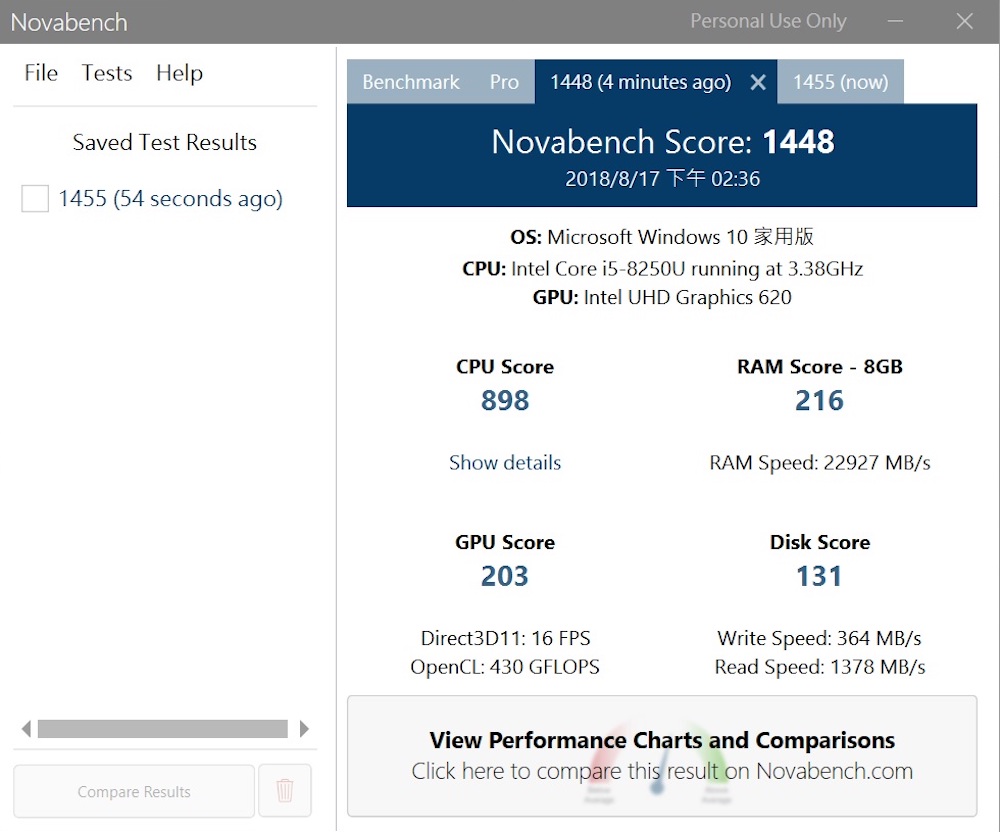
Task: Open the File menu
Action: [41, 73]
